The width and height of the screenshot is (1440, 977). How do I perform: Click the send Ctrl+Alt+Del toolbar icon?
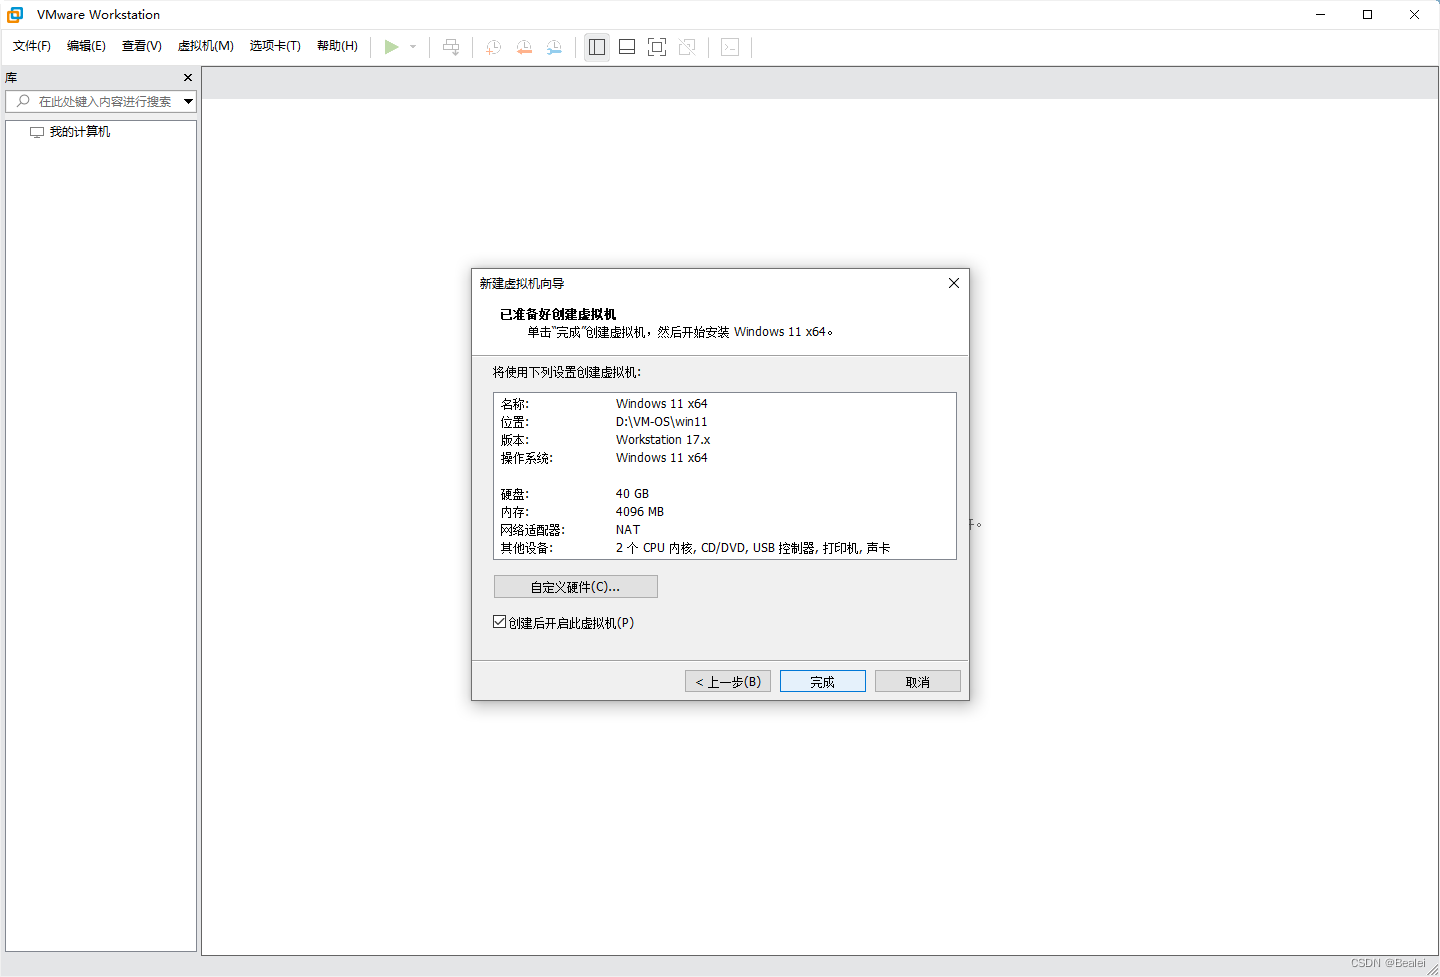(x=451, y=47)
